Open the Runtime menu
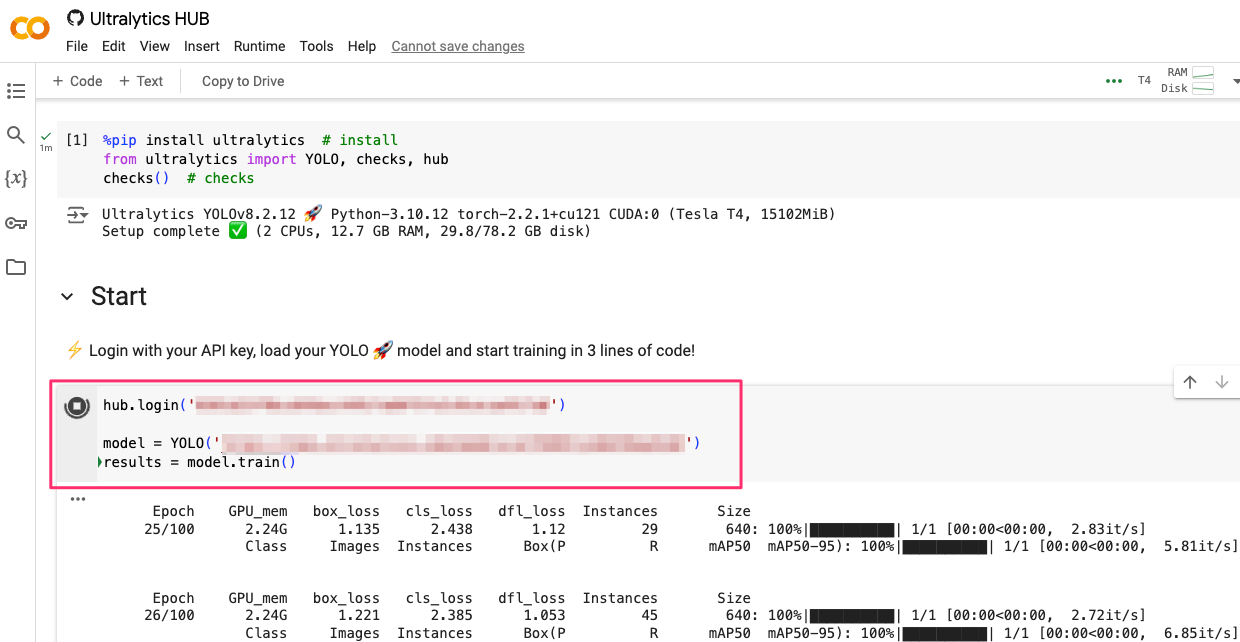Image resolution: width=1240 pixels, height=642 pixels. (259, 46)
